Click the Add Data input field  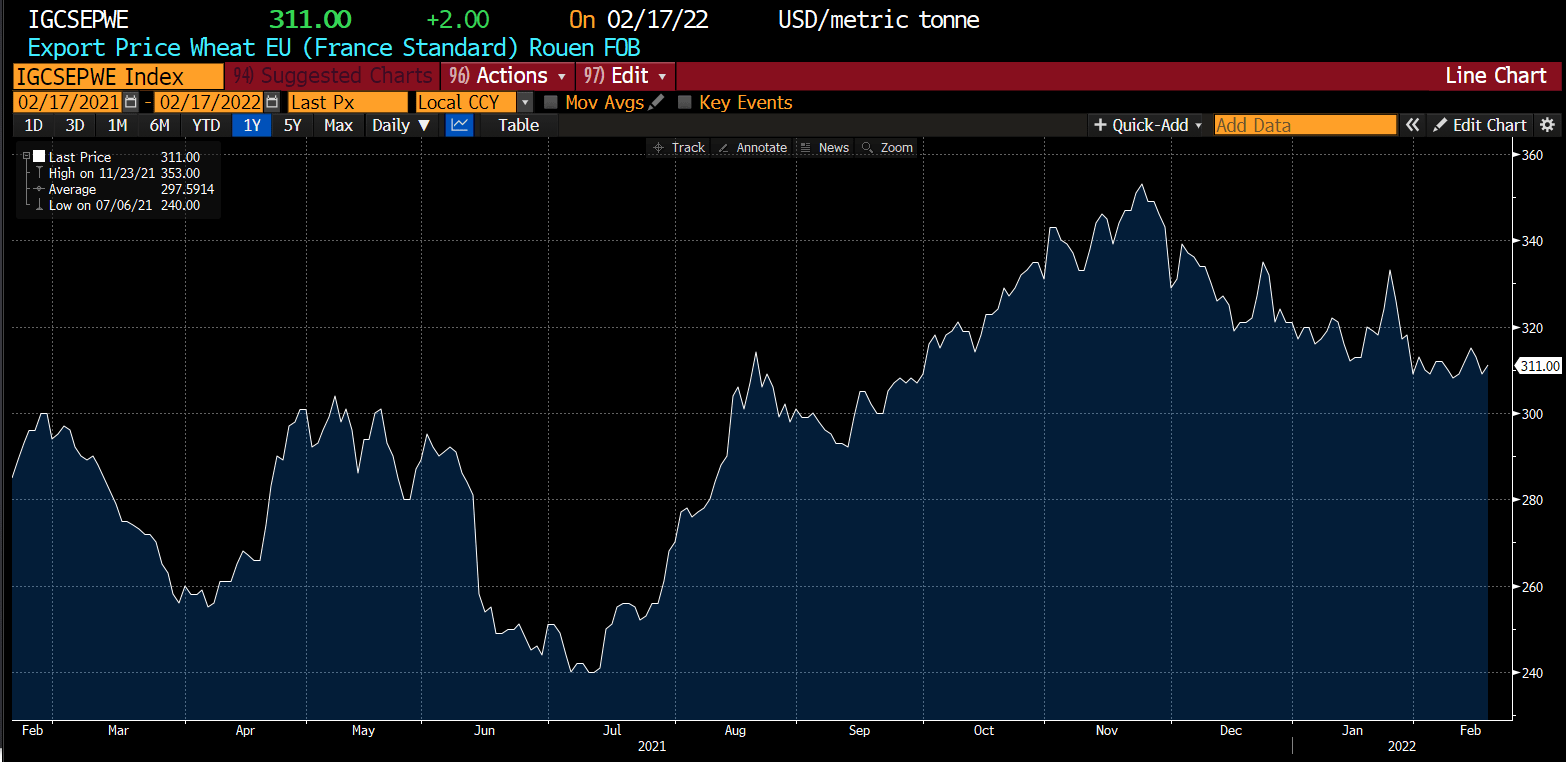1305,125
